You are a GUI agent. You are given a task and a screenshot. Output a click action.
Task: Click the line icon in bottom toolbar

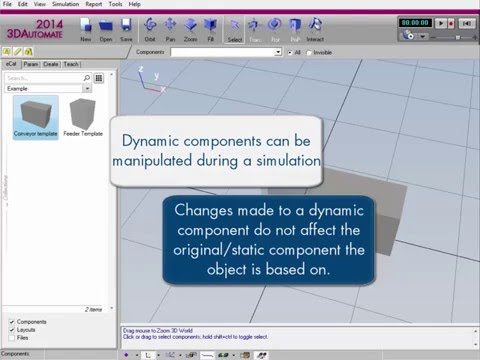[207, 355]
